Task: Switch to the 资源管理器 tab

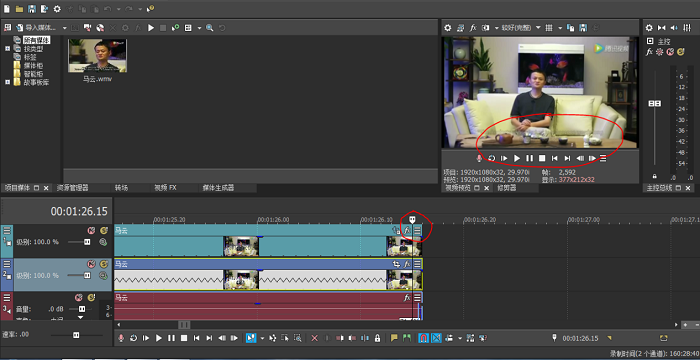Action: coord(72,188)
